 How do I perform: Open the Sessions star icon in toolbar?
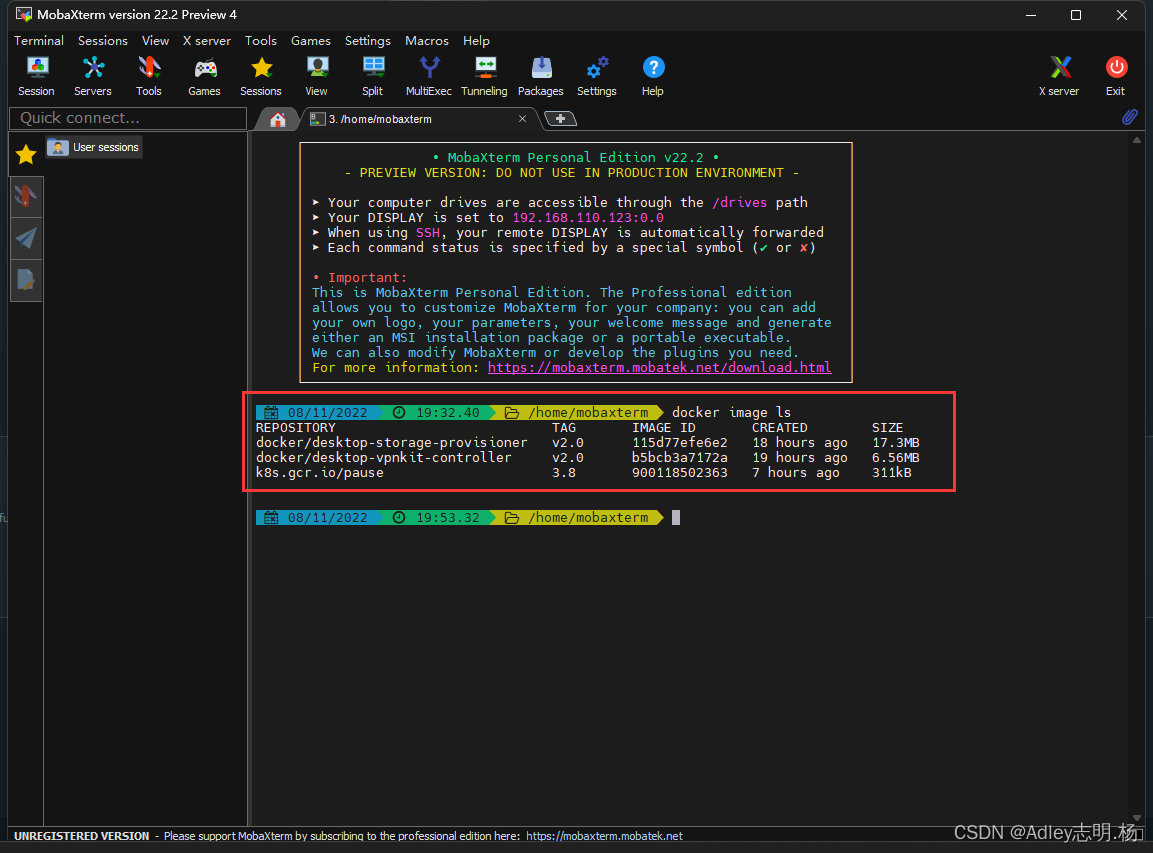pyautogui.click(x=261, y=76)
